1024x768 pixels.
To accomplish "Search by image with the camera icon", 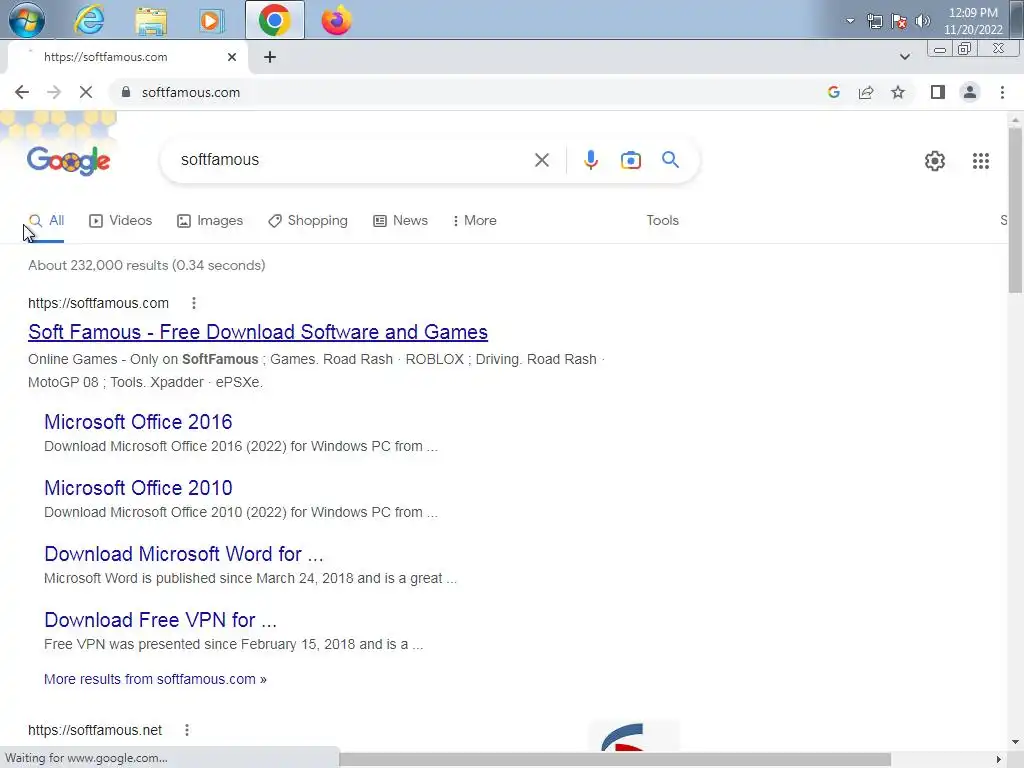I will pos(630,160).
